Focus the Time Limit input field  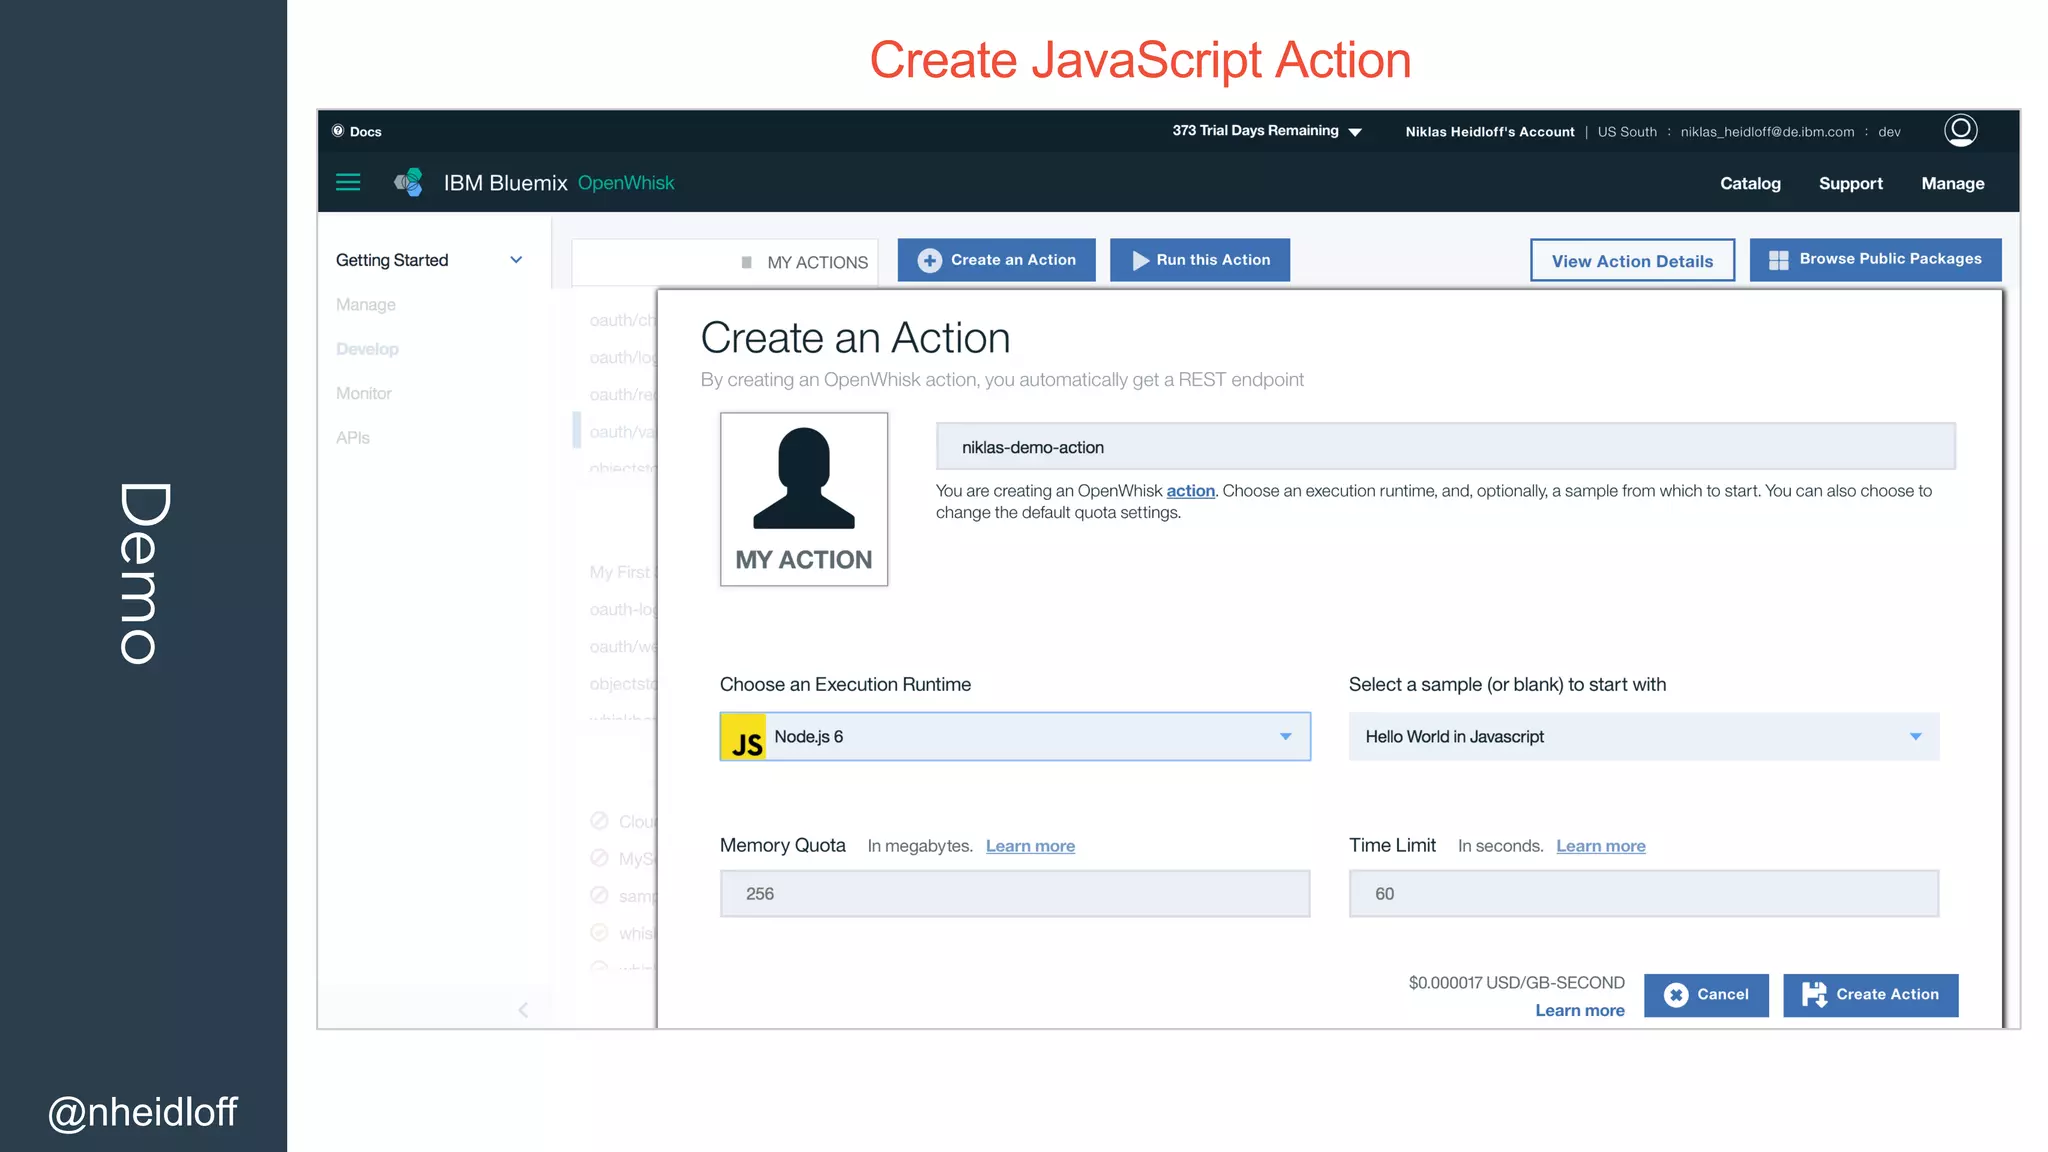pos(1643,894)
